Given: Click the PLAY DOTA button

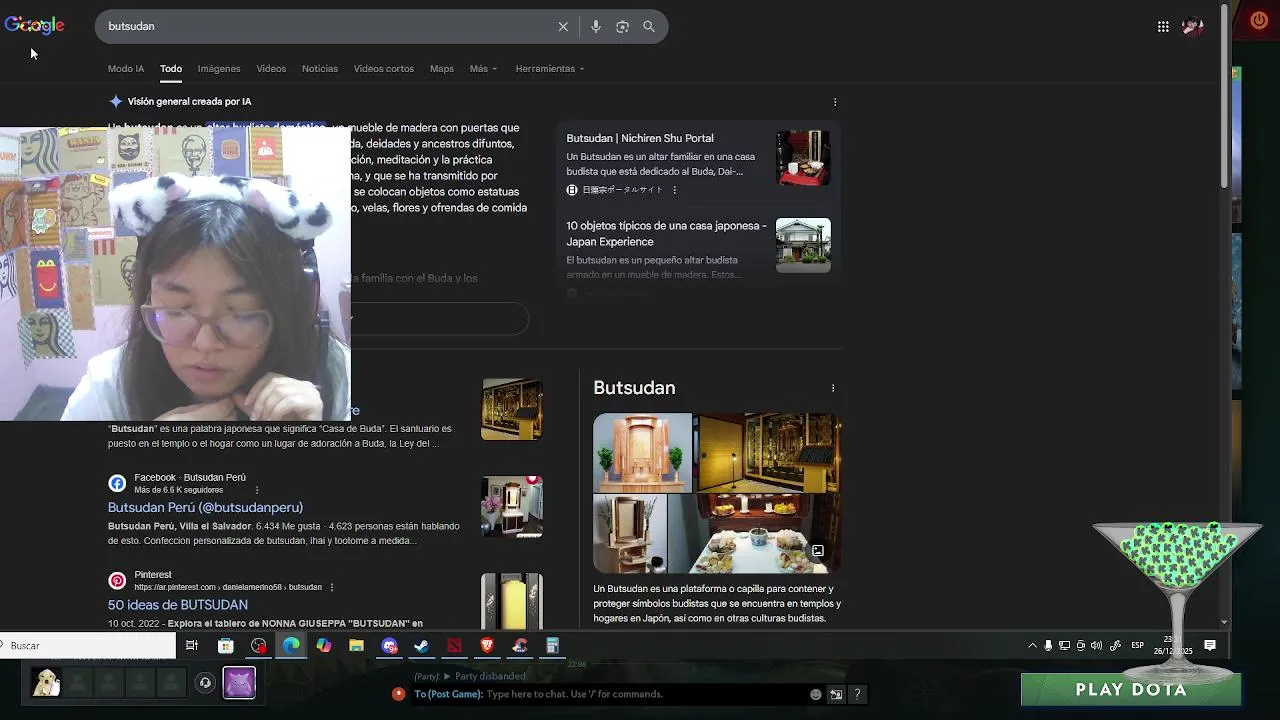Looking at the screenshot, I should click(1131, 690).
